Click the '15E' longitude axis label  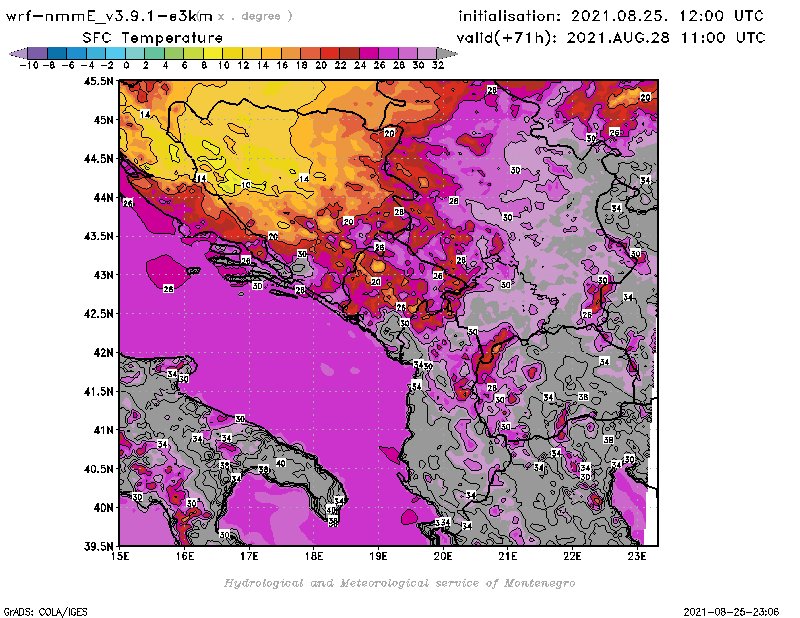(120, 556)
